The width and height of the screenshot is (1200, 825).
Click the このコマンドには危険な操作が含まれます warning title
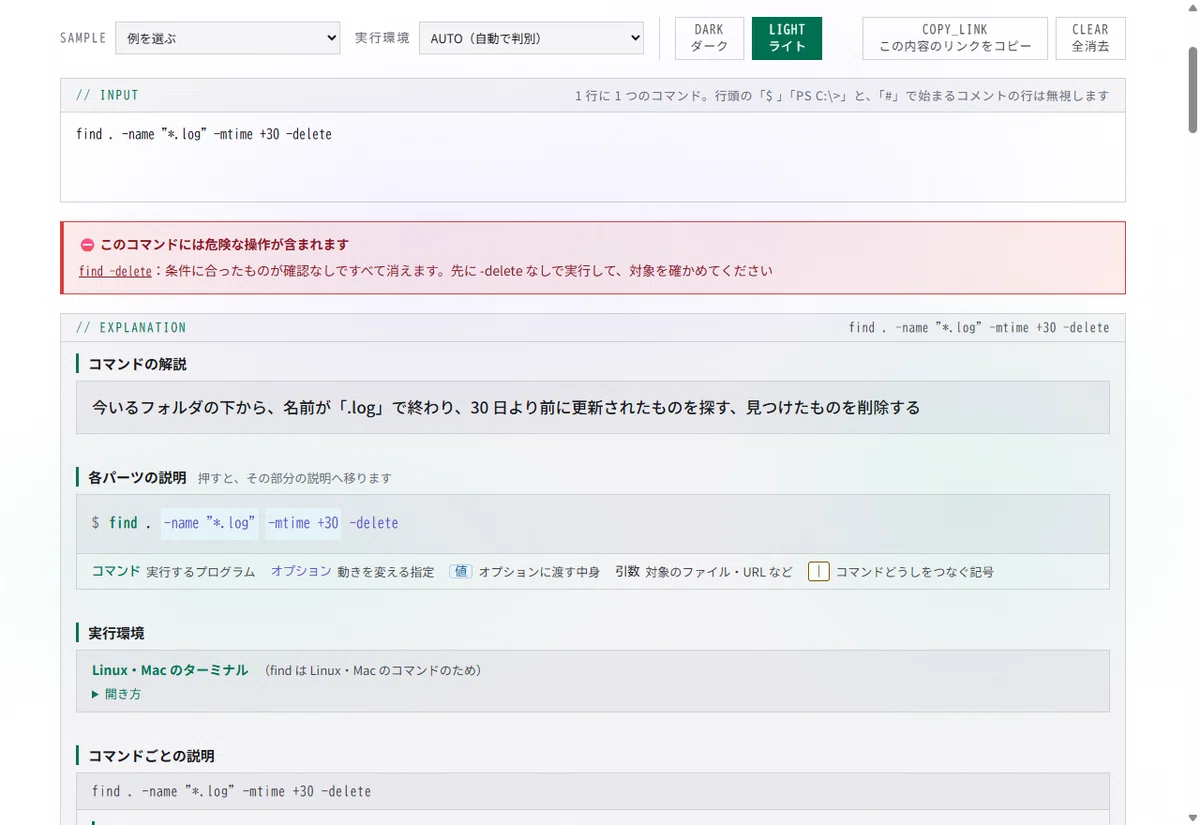point(224,245)
